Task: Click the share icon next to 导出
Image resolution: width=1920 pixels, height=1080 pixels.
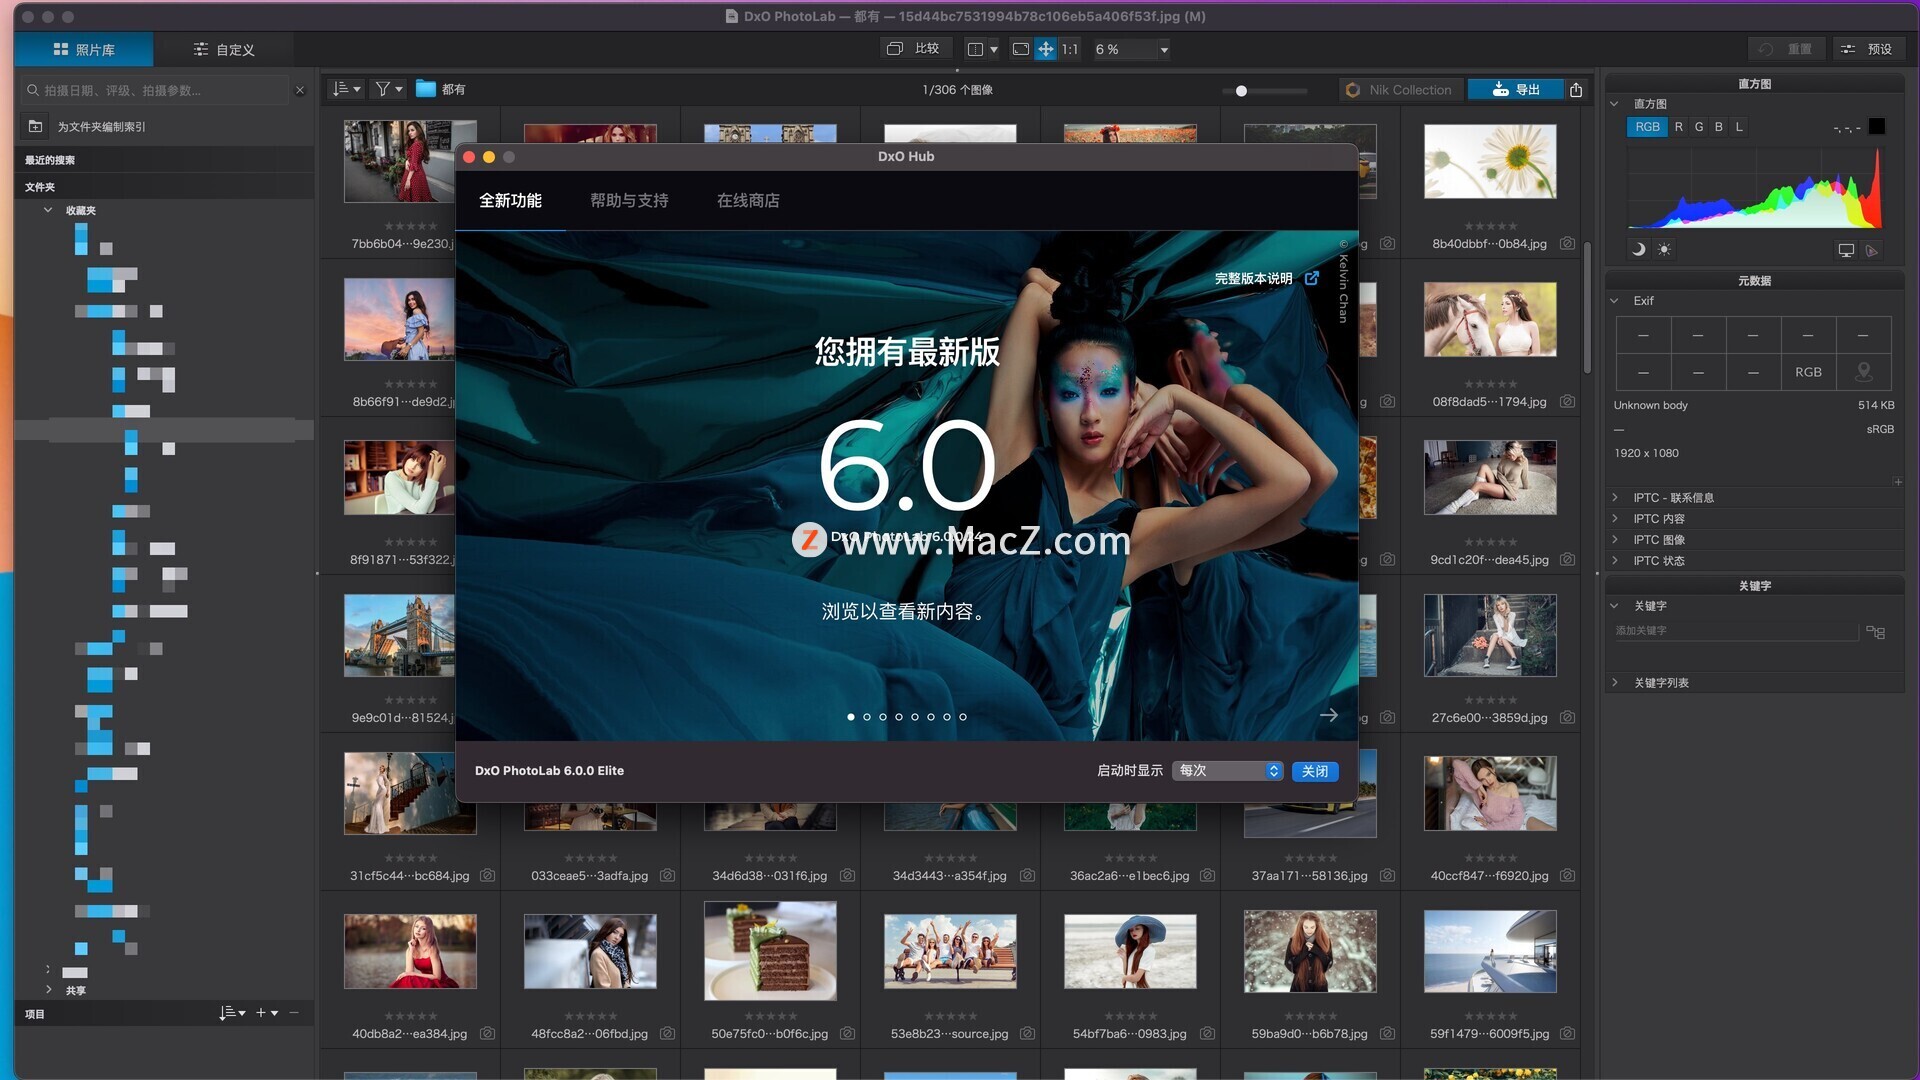Action: (x=1576, y=90)
